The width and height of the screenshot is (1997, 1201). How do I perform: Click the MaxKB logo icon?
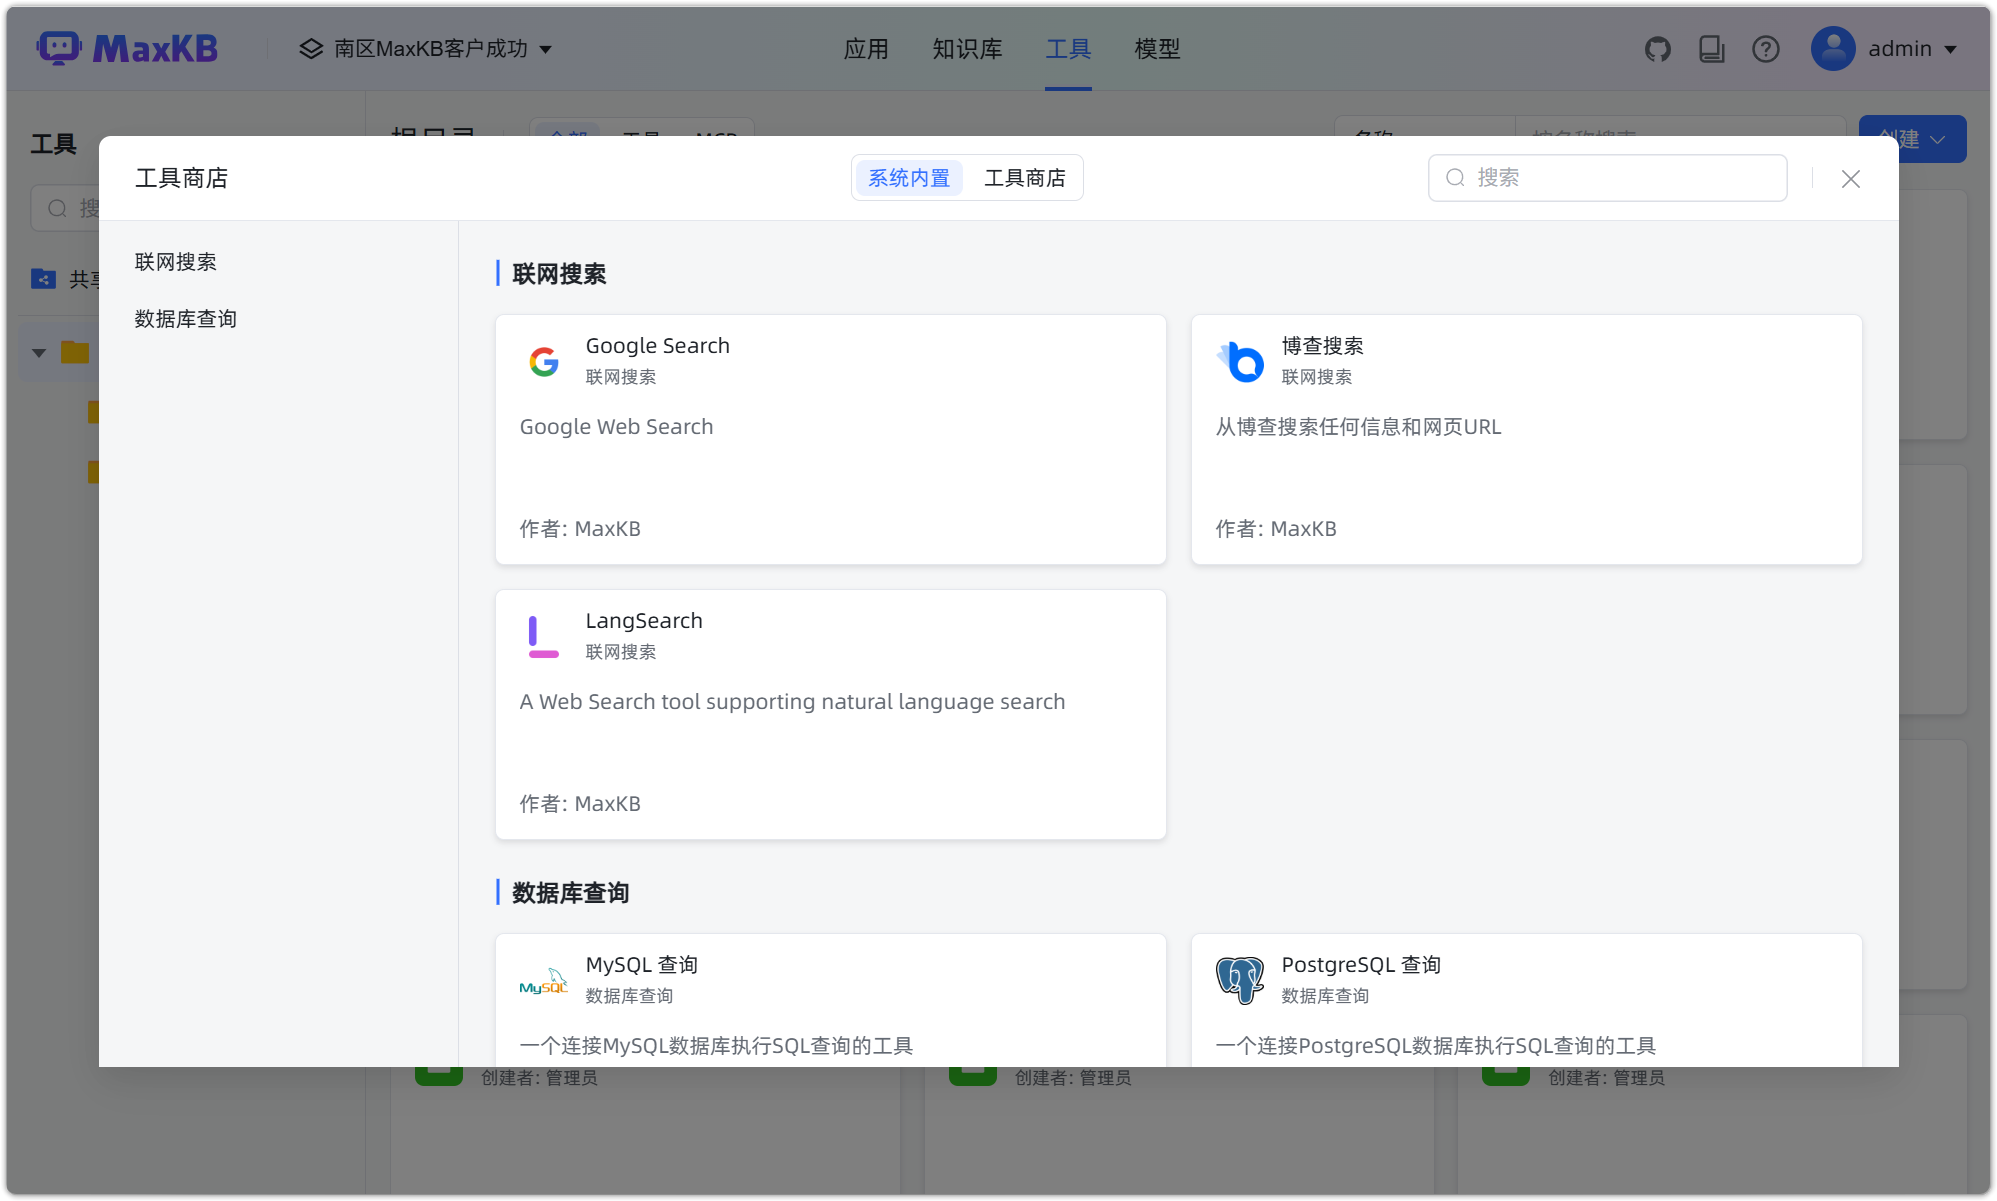tap(59, 47)
